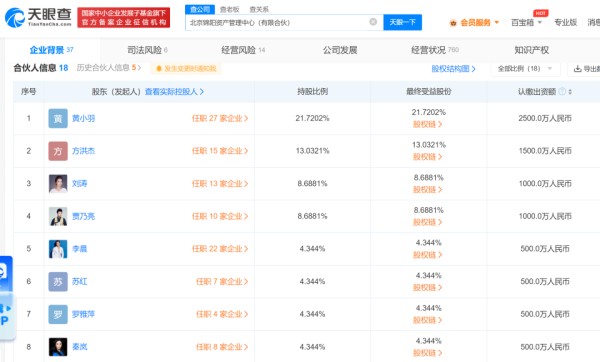Click 黄小羽's avatar icon

tap(58, 118)
